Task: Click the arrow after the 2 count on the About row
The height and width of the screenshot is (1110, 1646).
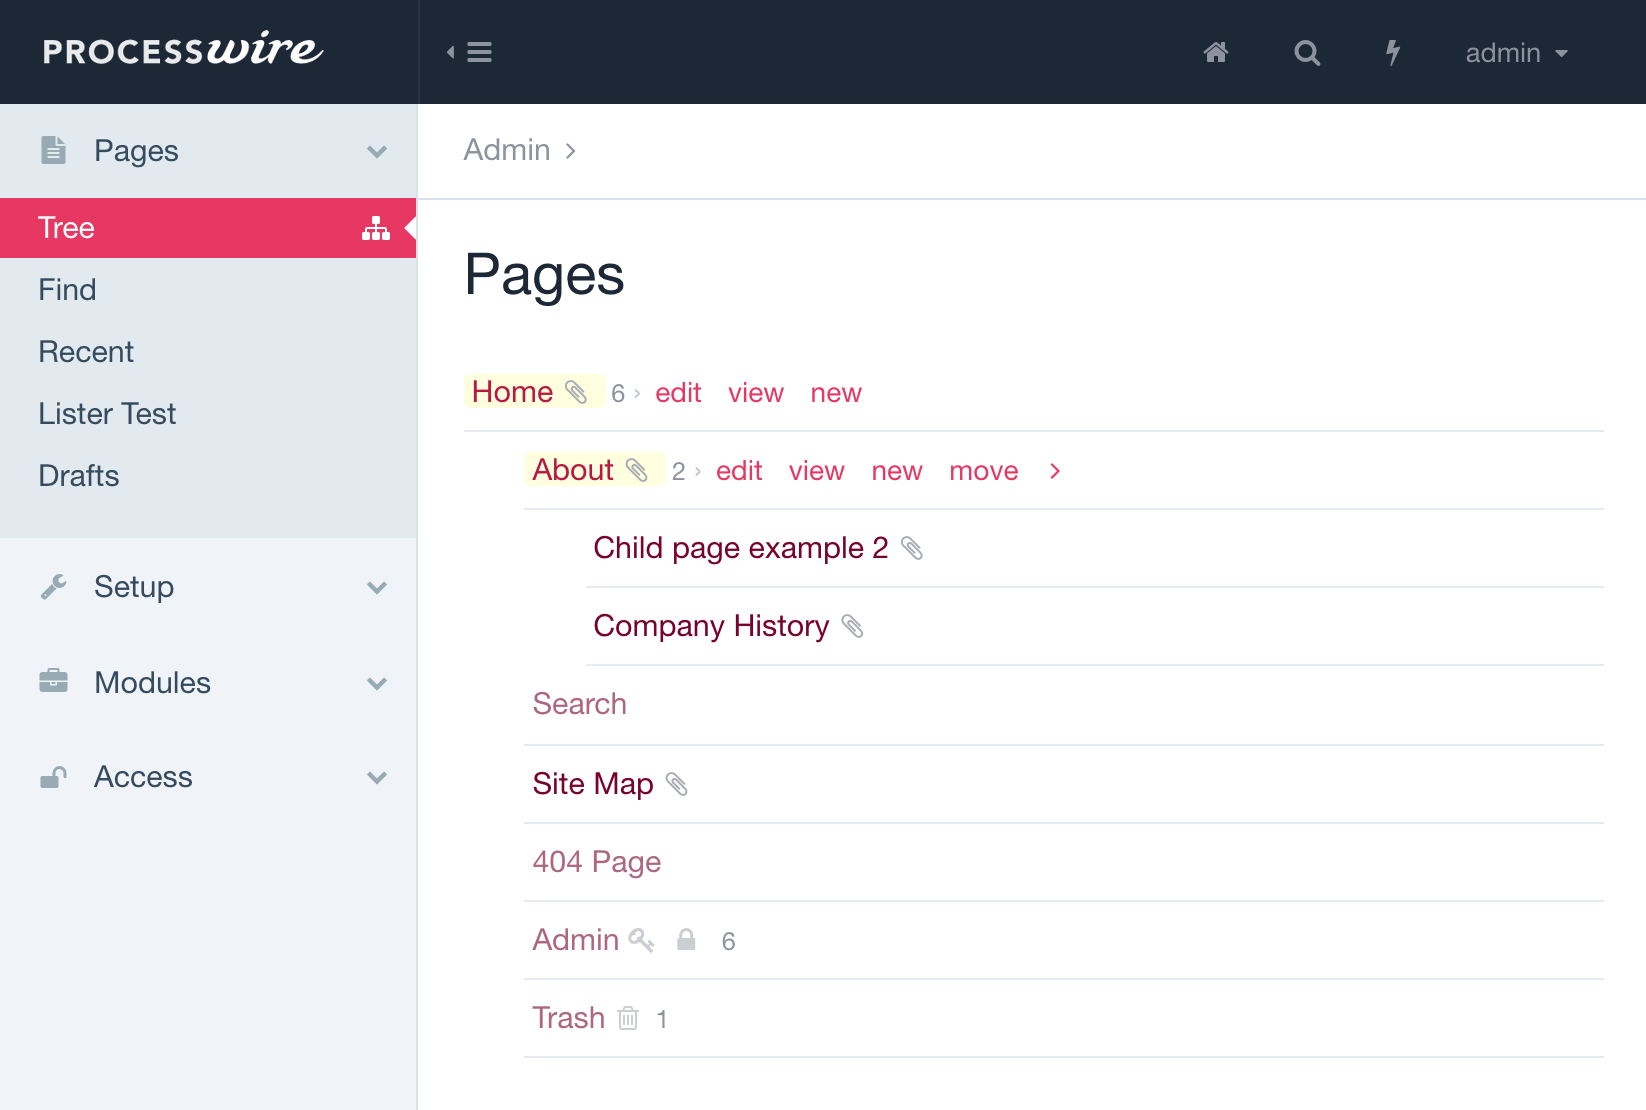Action: click(698, 471)
